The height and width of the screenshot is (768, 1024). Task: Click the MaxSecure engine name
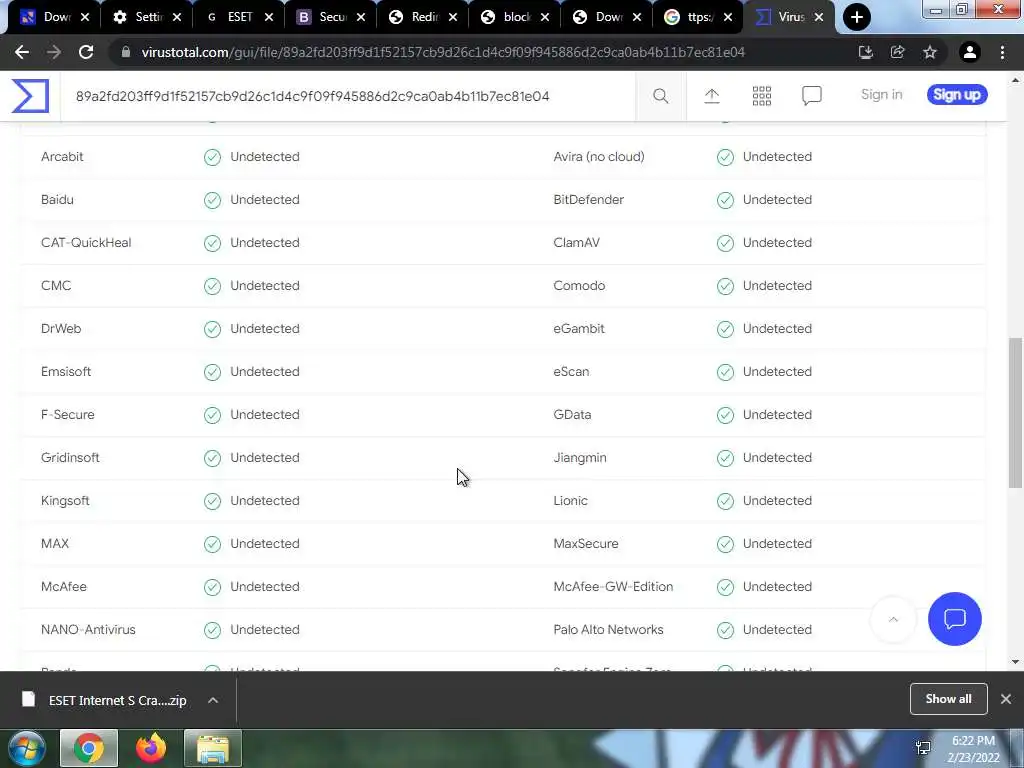pyautogui.click(x=586, y=543)
